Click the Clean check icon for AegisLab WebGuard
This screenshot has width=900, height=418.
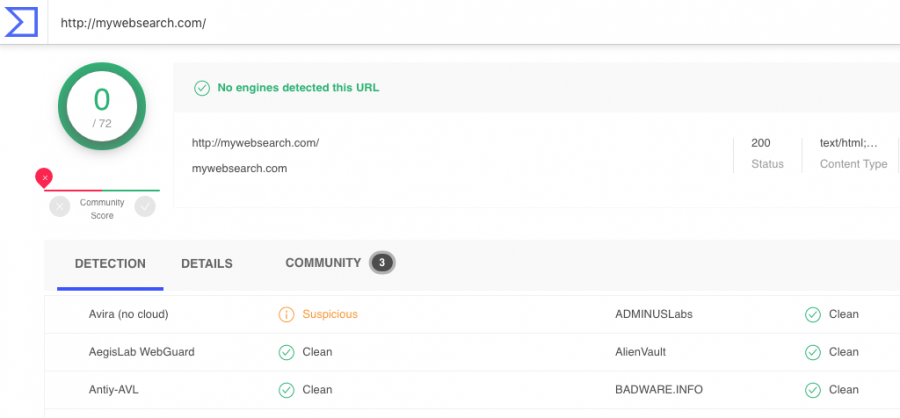coord(286,352)
